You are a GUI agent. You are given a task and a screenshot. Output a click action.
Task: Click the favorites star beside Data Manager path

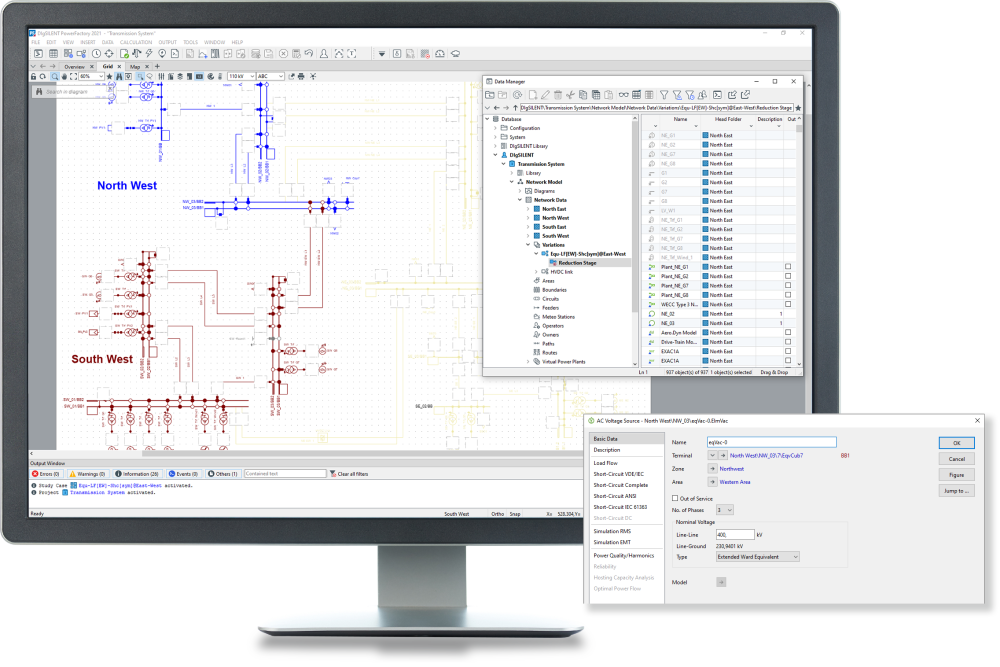click(x=798, y=108)
